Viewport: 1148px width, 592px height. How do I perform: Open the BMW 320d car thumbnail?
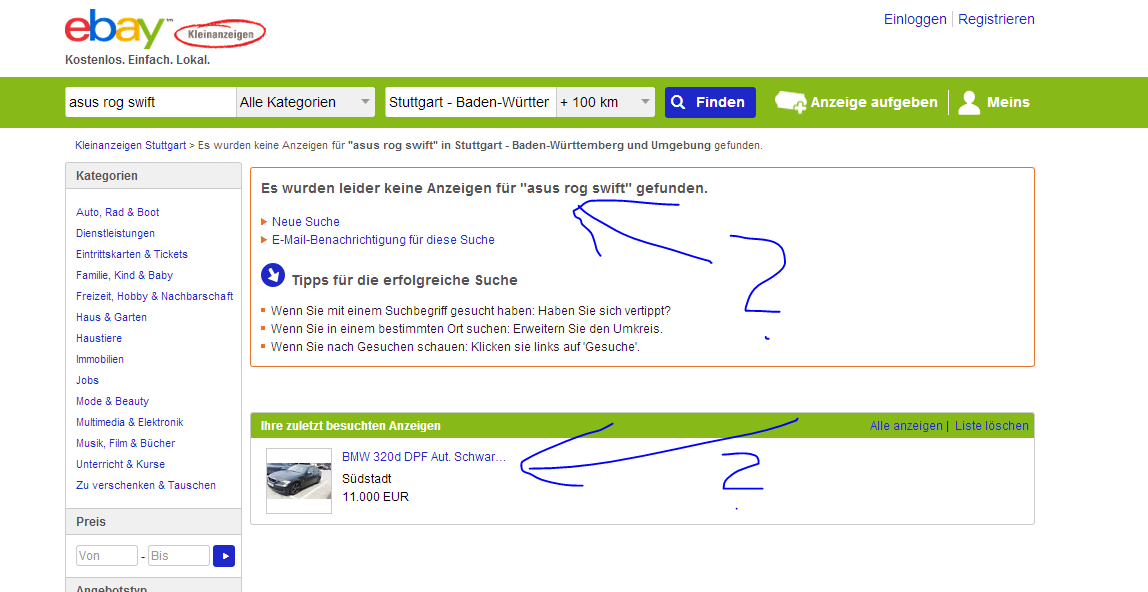[299, 481]
